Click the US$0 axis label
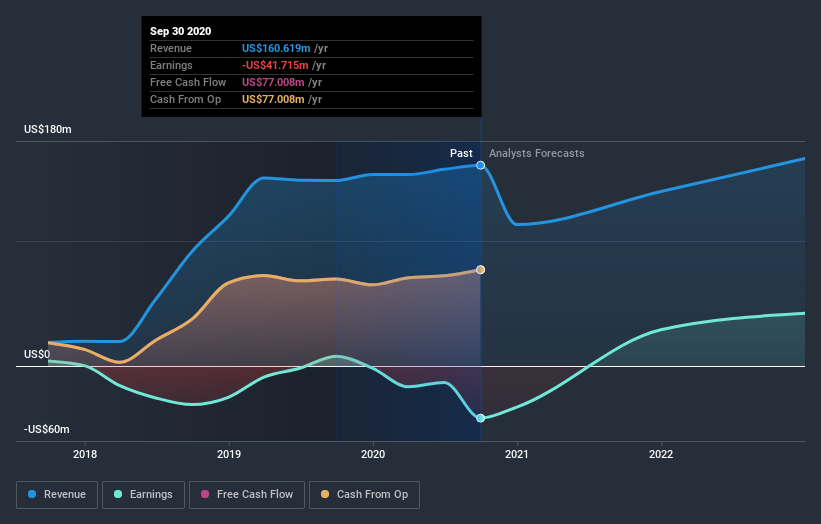This screenshot has height=524, width=821. pos(37,354)
